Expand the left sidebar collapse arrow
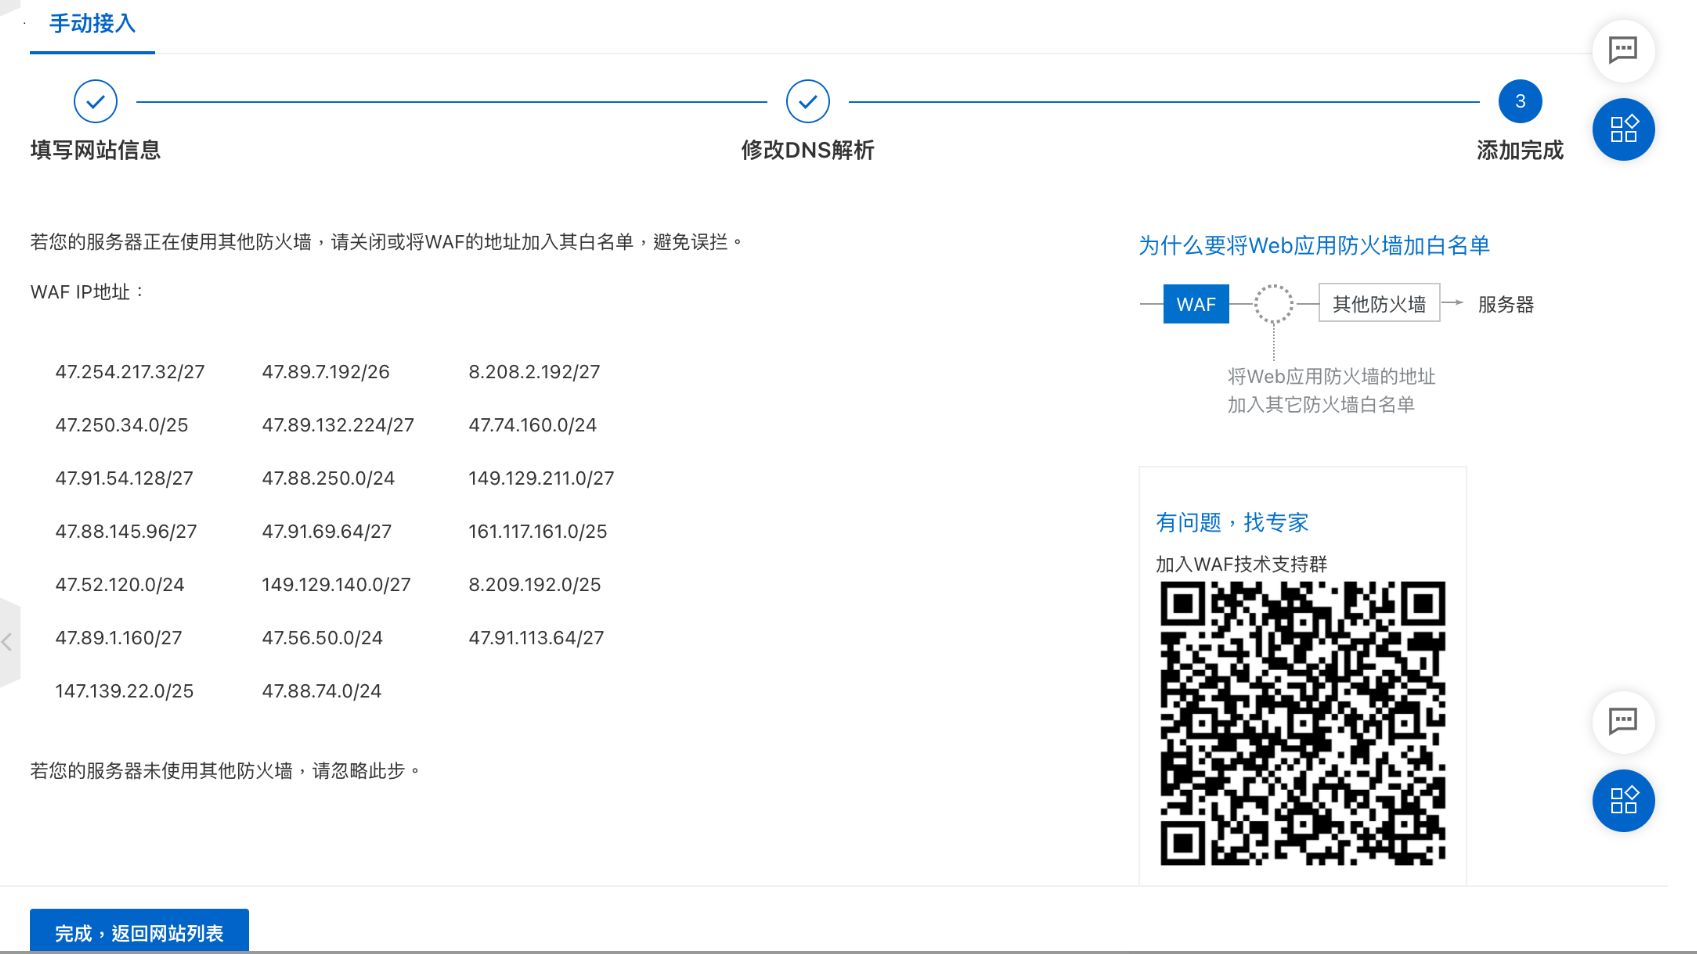Screen dimensions: 1697x954 click(x=8, y=642)
